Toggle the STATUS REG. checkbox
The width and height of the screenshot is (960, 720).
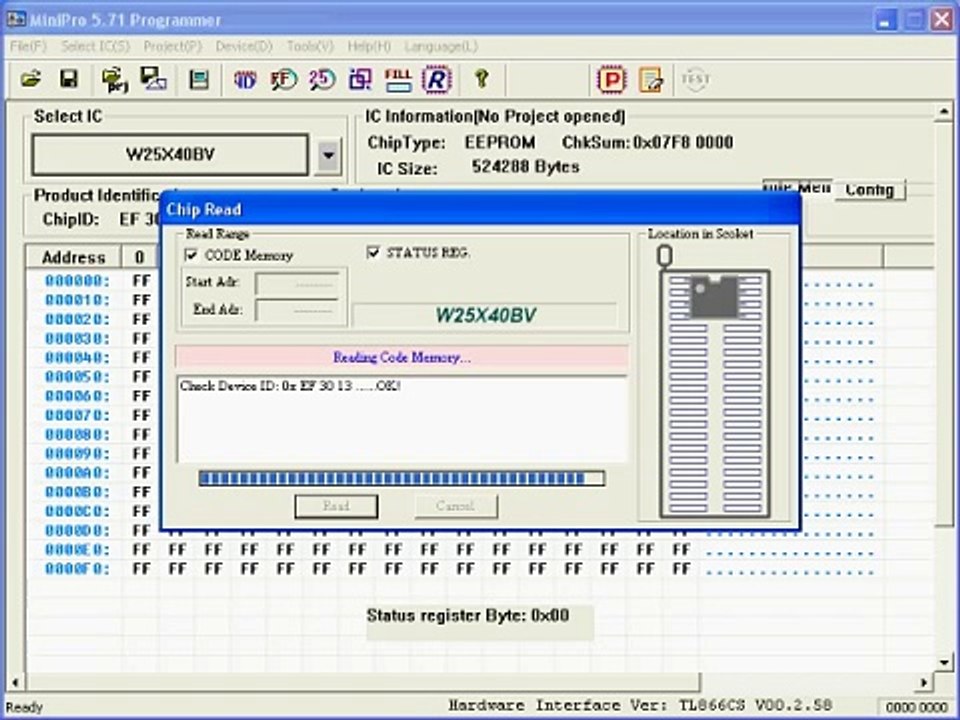pyautogui.click(x=373, y=252)
